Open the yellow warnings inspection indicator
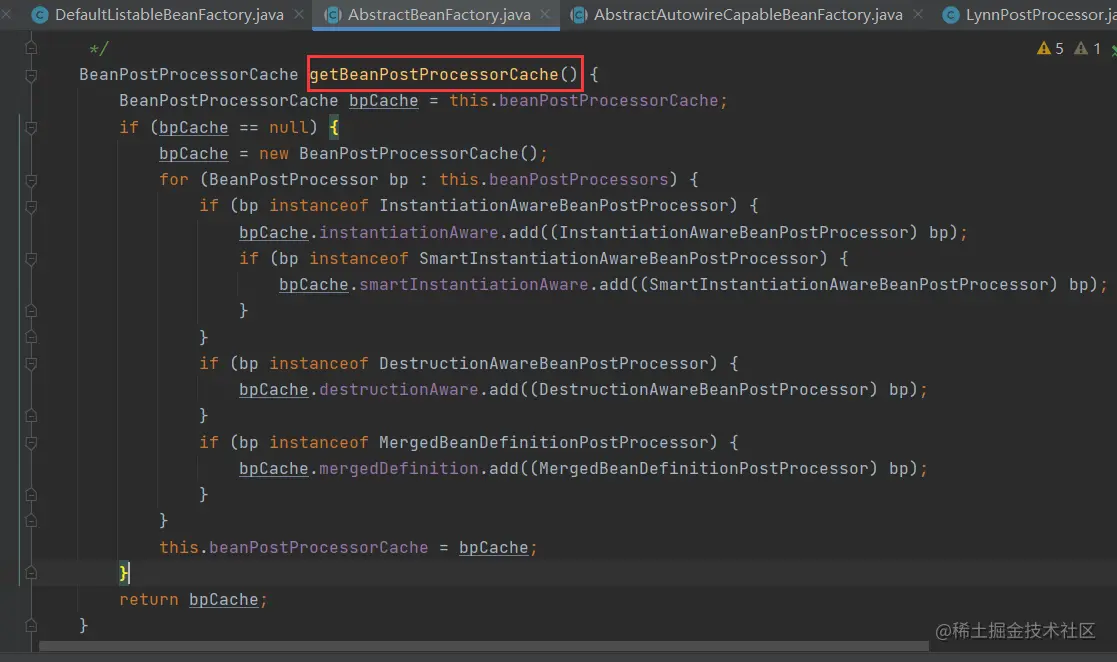 pyautogui.click(x=1050, y=48)
